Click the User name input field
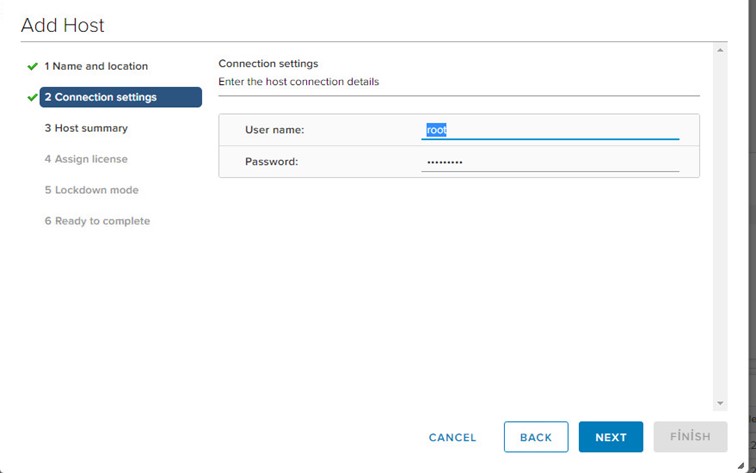Viewport: 756px width, 473px height. (550, 130)
